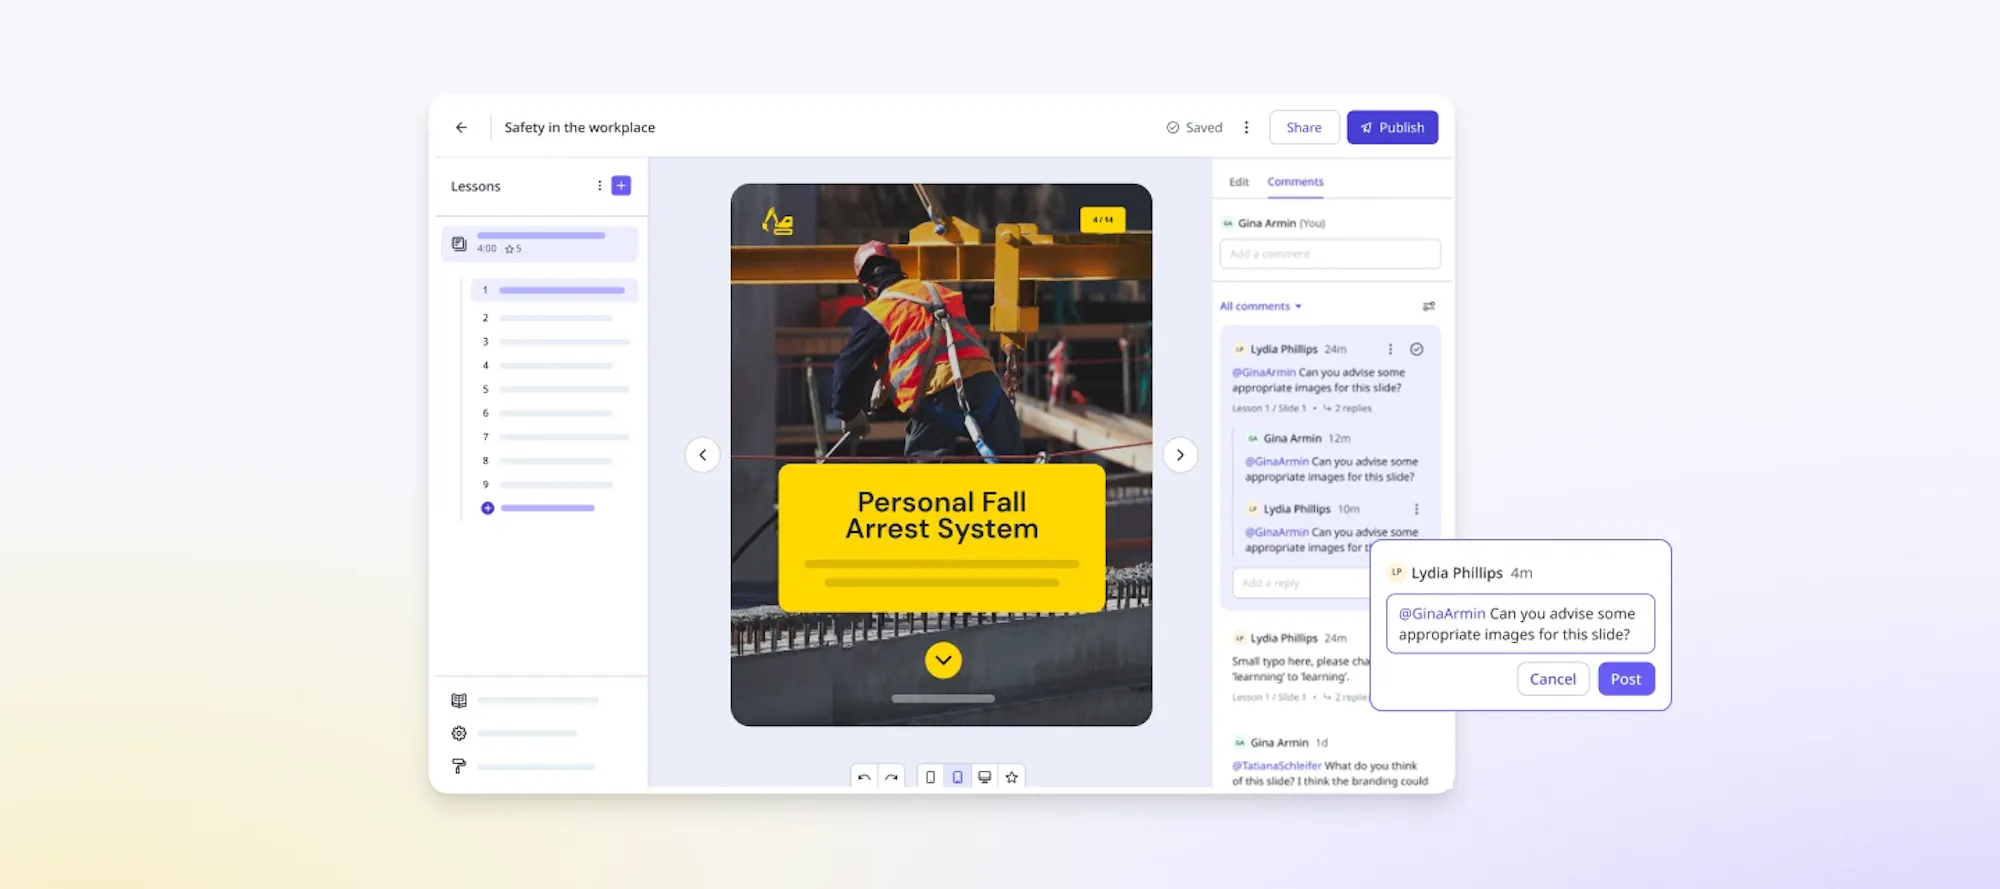The height and width of the screenshot is (889, 2000).
Task: Add a new lesson with the plus button
Action: (621, 186)
